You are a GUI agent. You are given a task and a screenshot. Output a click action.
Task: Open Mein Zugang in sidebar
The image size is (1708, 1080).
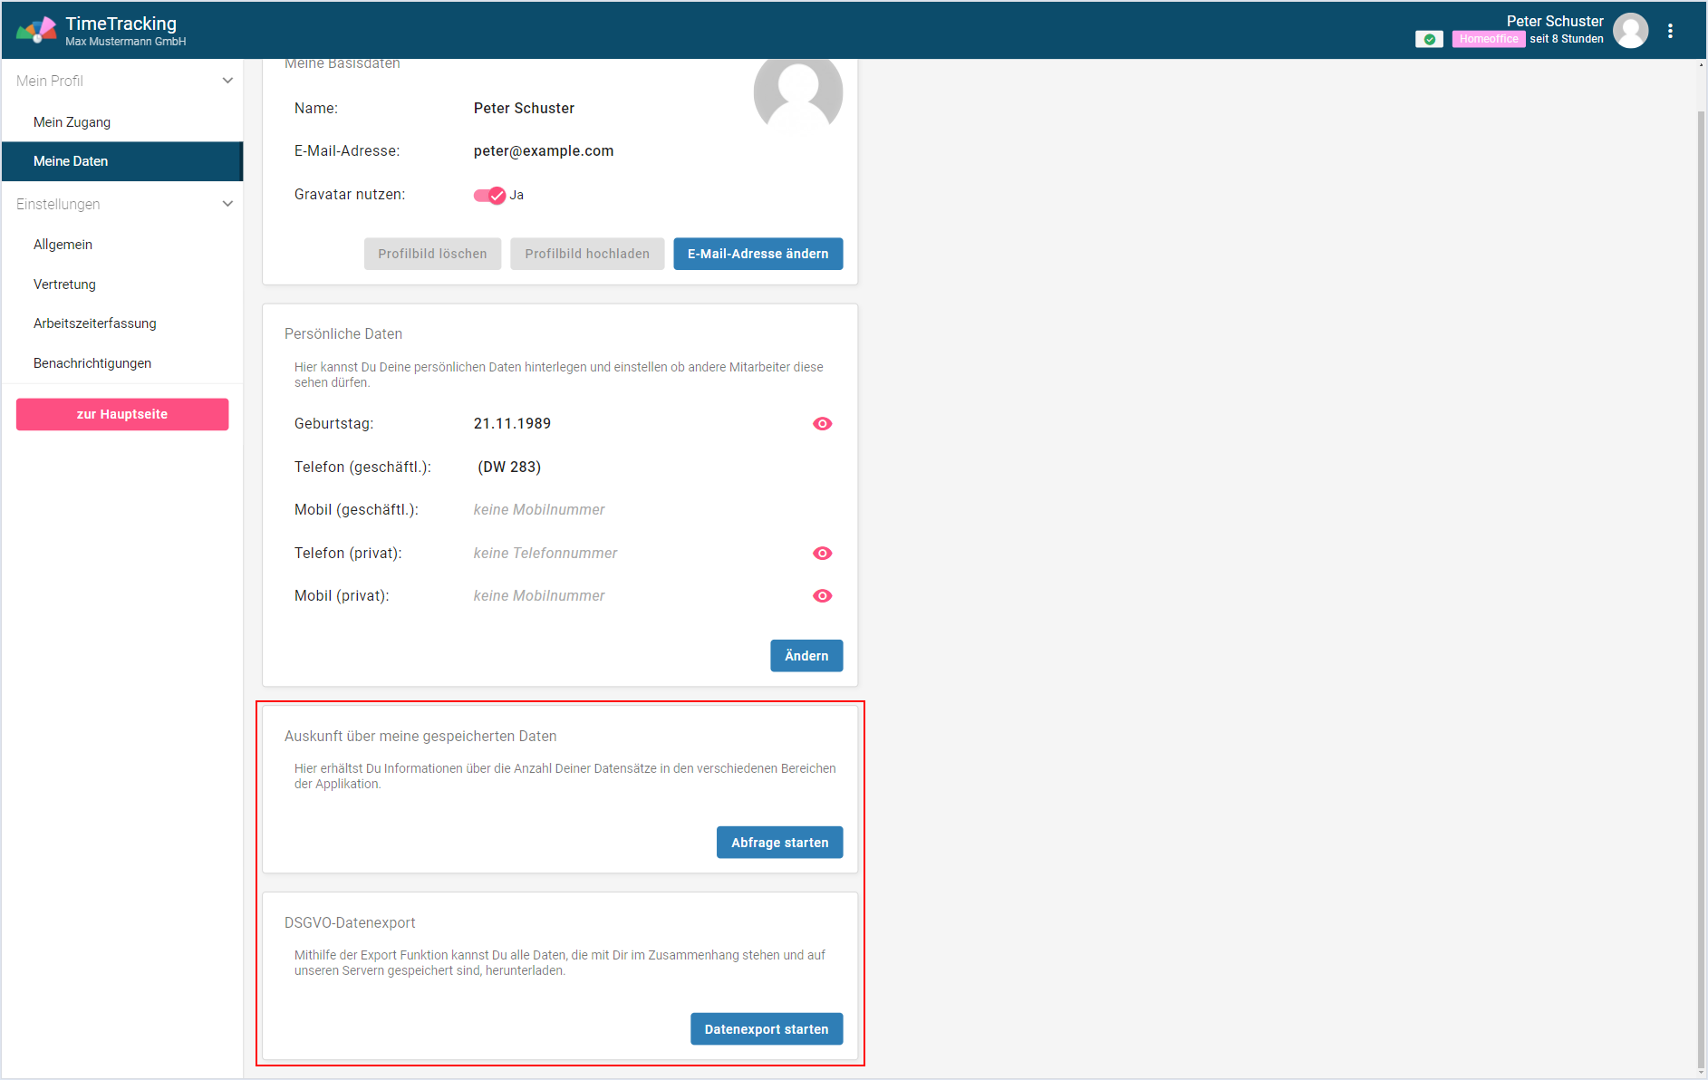72,122
